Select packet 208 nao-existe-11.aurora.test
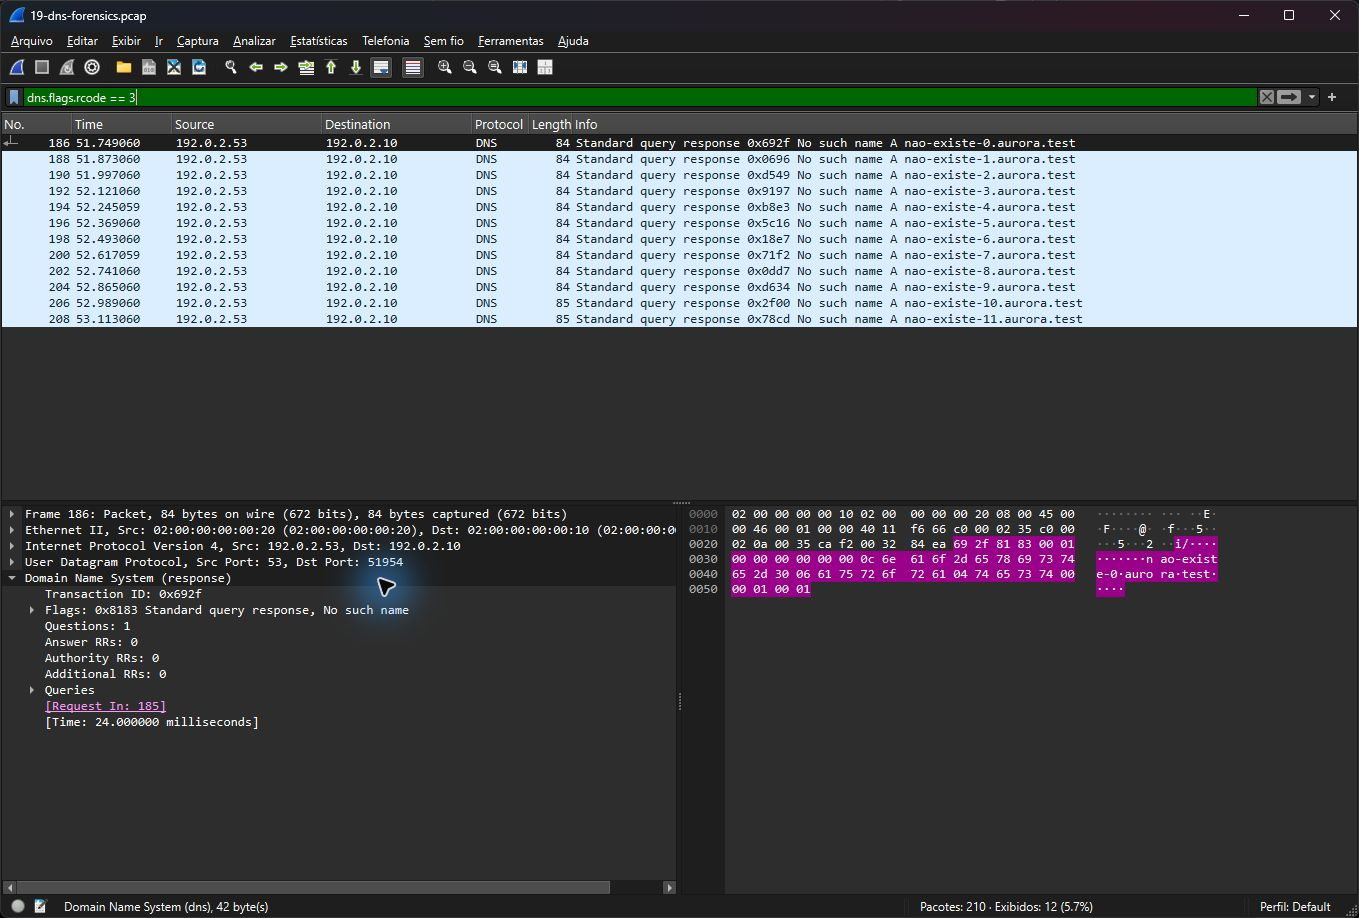The width and height of the screenshot is (1359, 918). point(679,319)
